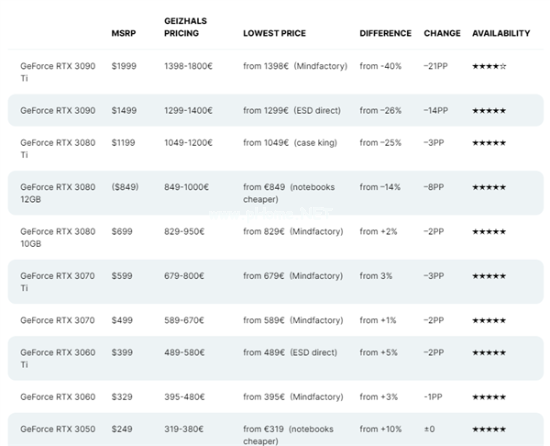Click the 1049€ case king lowest price

coord(290,143)
